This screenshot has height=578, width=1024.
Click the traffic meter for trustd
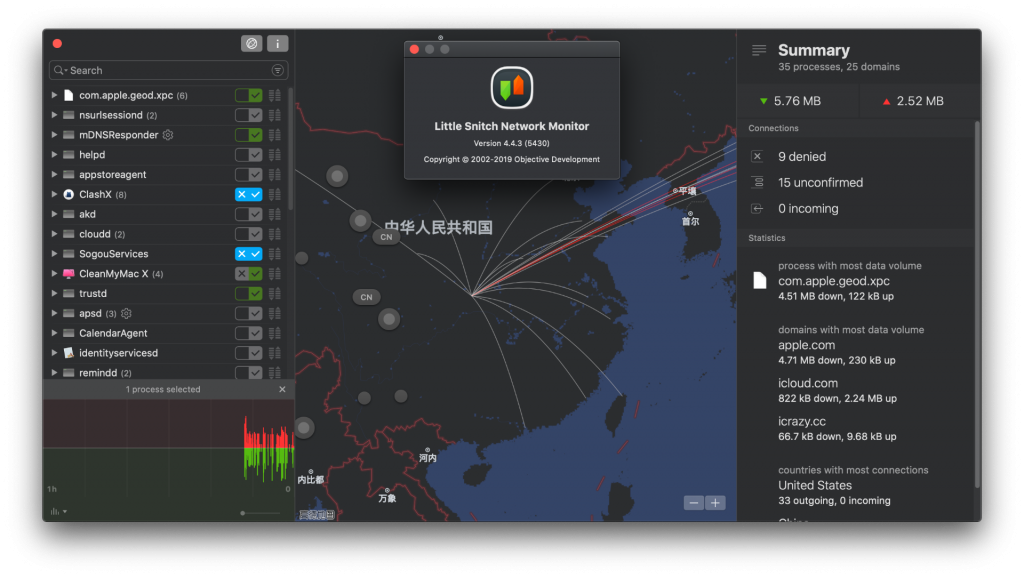pyautogui.click(x=275, y=294)
